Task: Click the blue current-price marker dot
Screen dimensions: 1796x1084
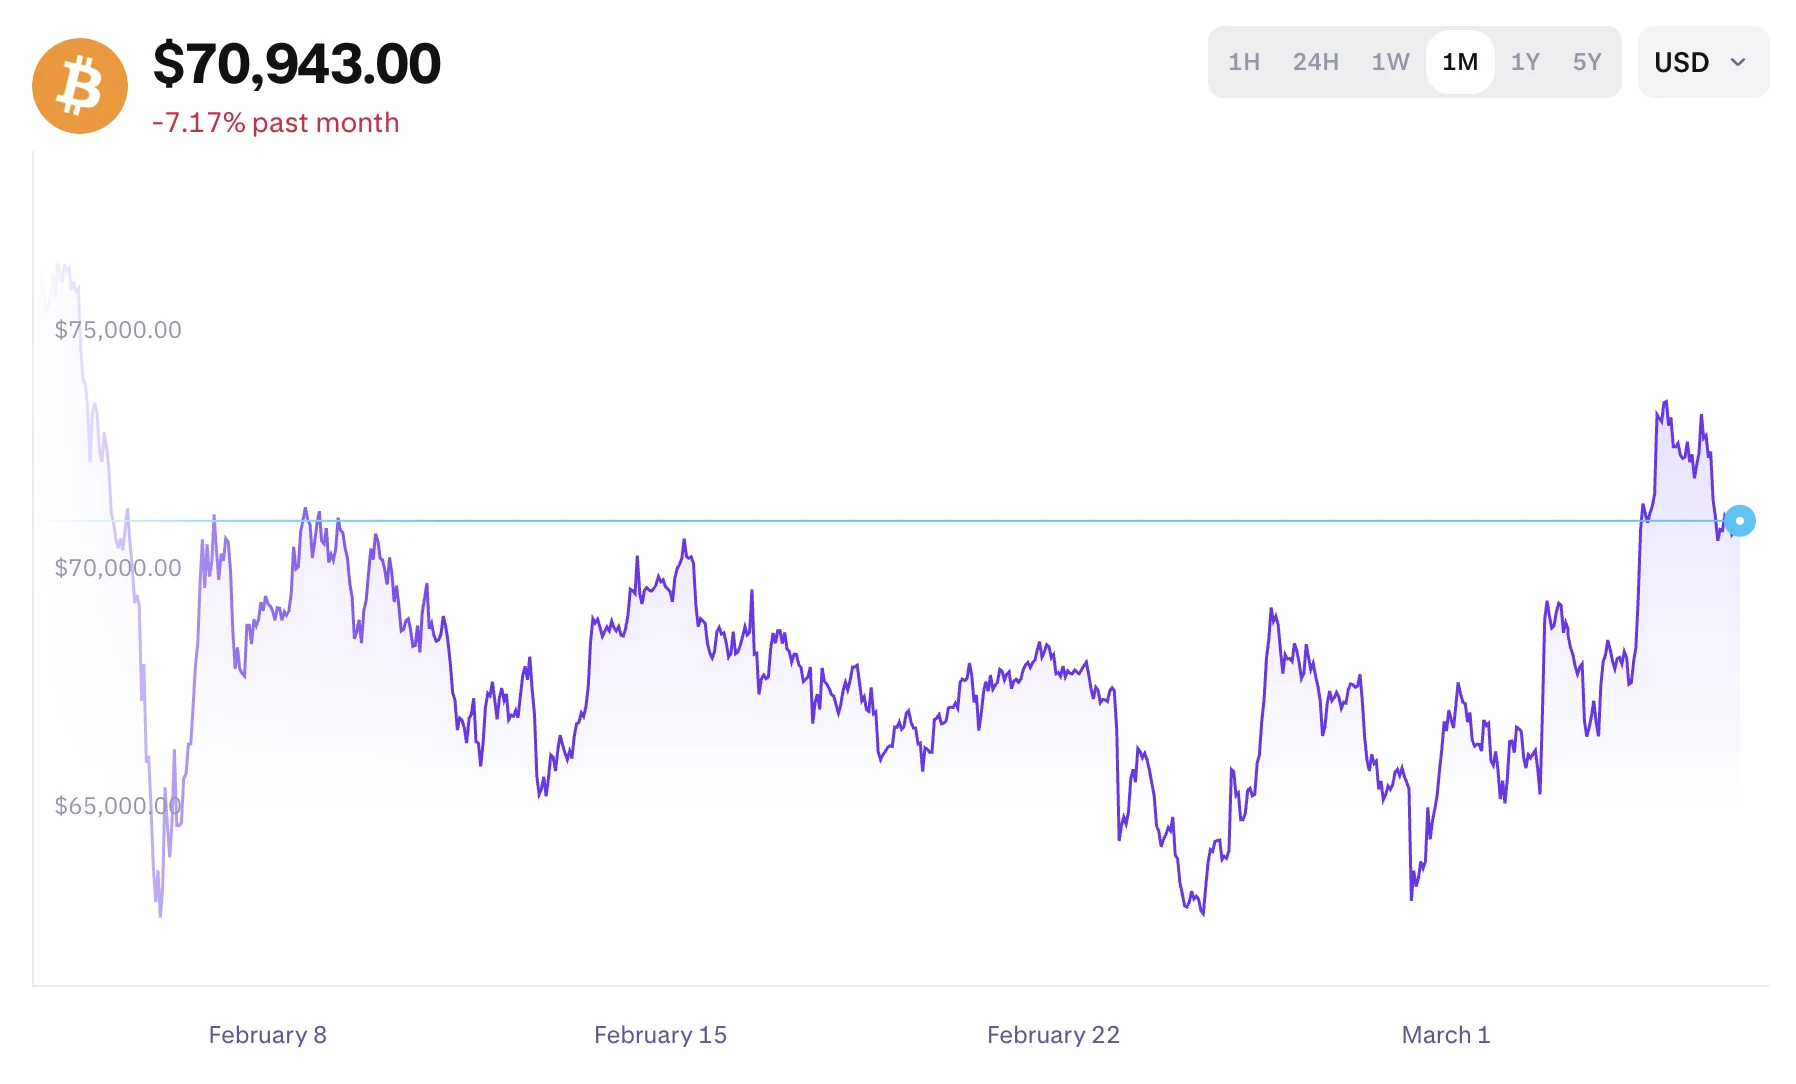Action: 1739,521
